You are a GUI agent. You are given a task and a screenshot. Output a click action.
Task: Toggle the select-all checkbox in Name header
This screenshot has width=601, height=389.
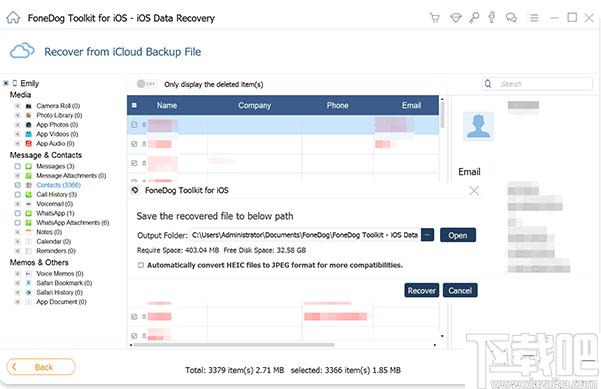click(134, 105)
